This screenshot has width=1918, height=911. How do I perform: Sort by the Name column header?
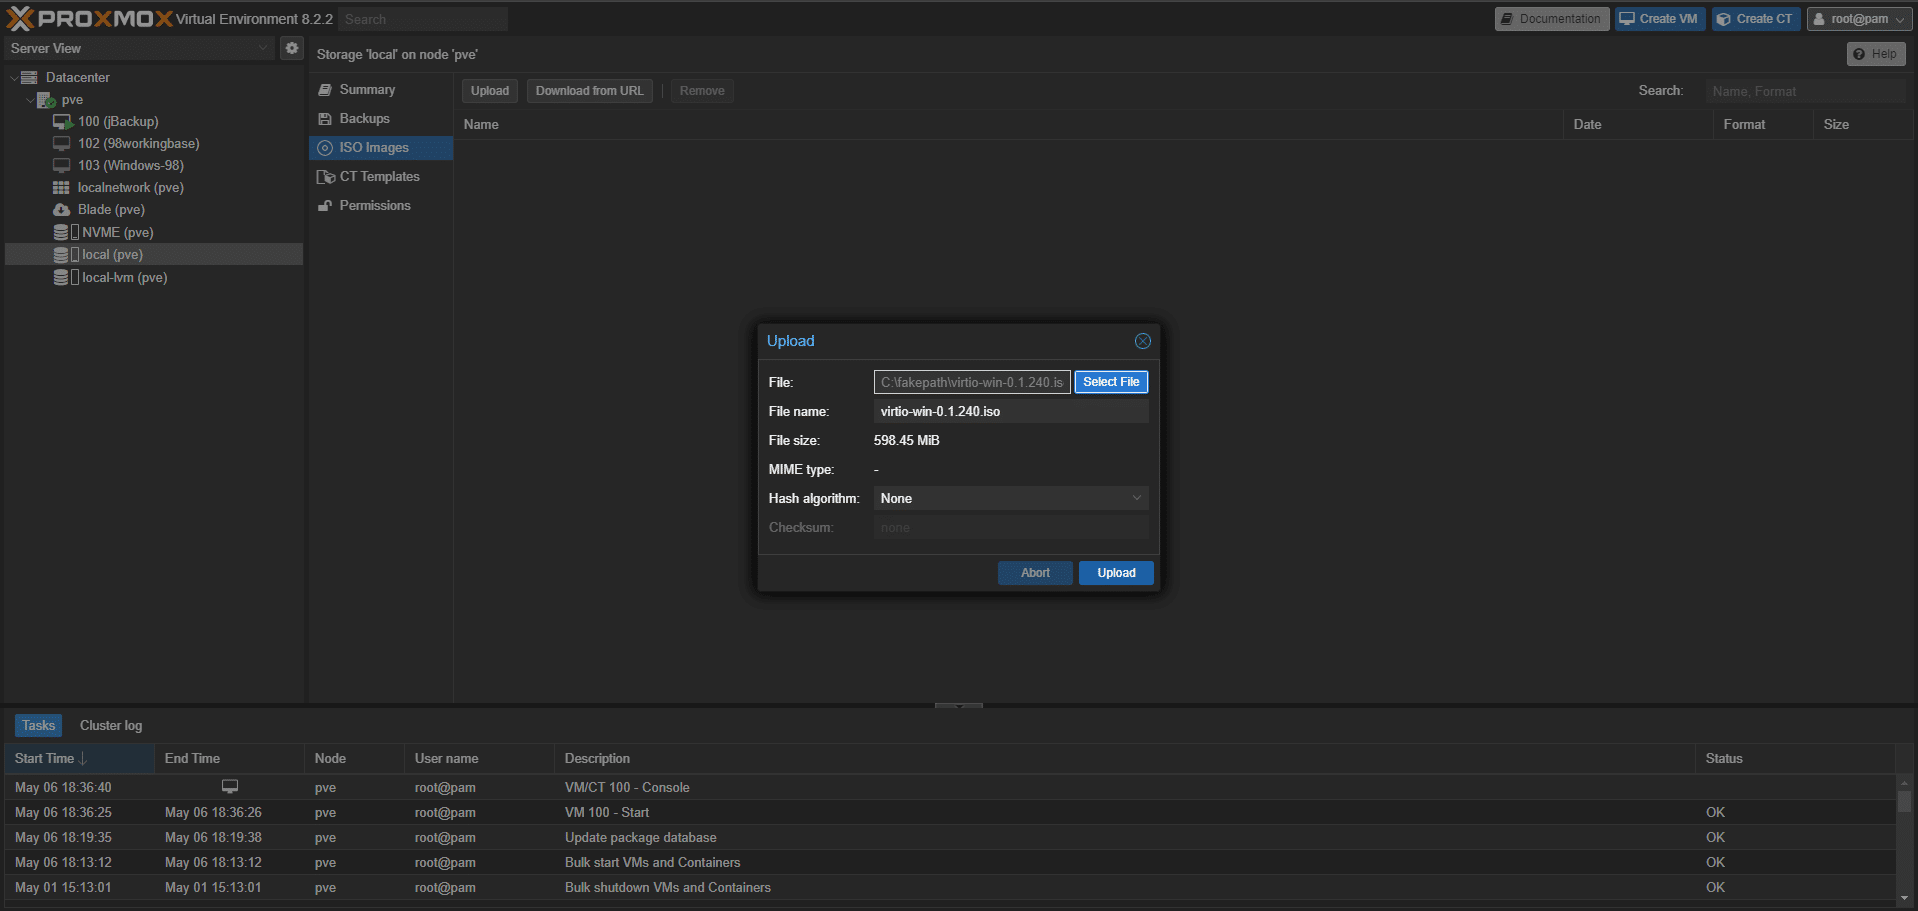[1008, 124]
